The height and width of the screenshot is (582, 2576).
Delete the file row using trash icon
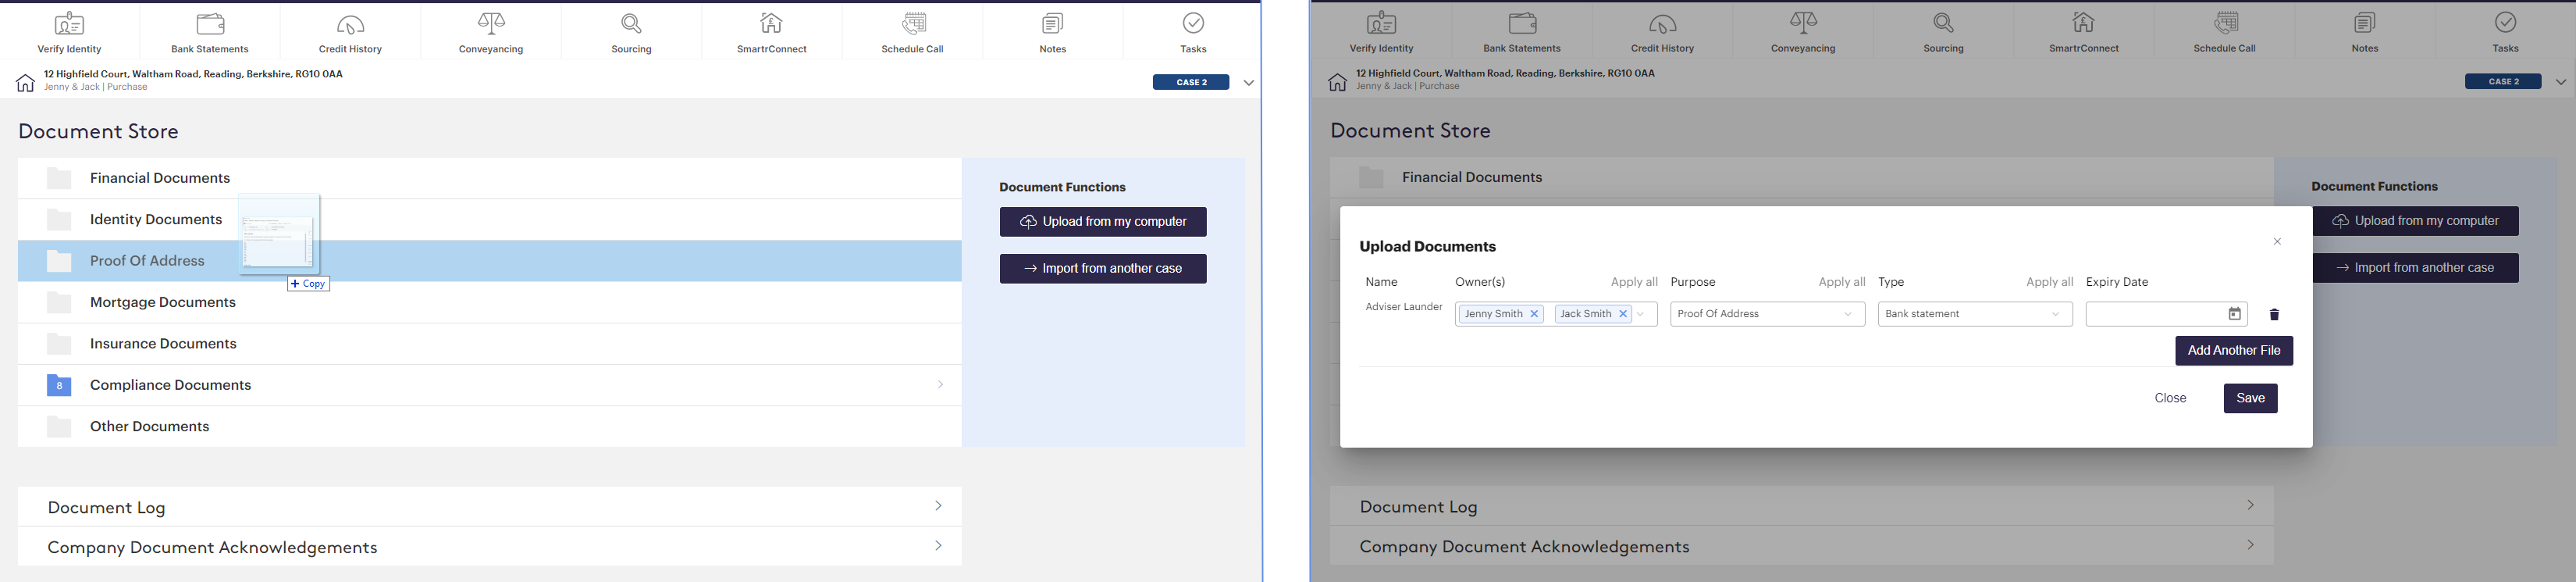pos(2274,314)
